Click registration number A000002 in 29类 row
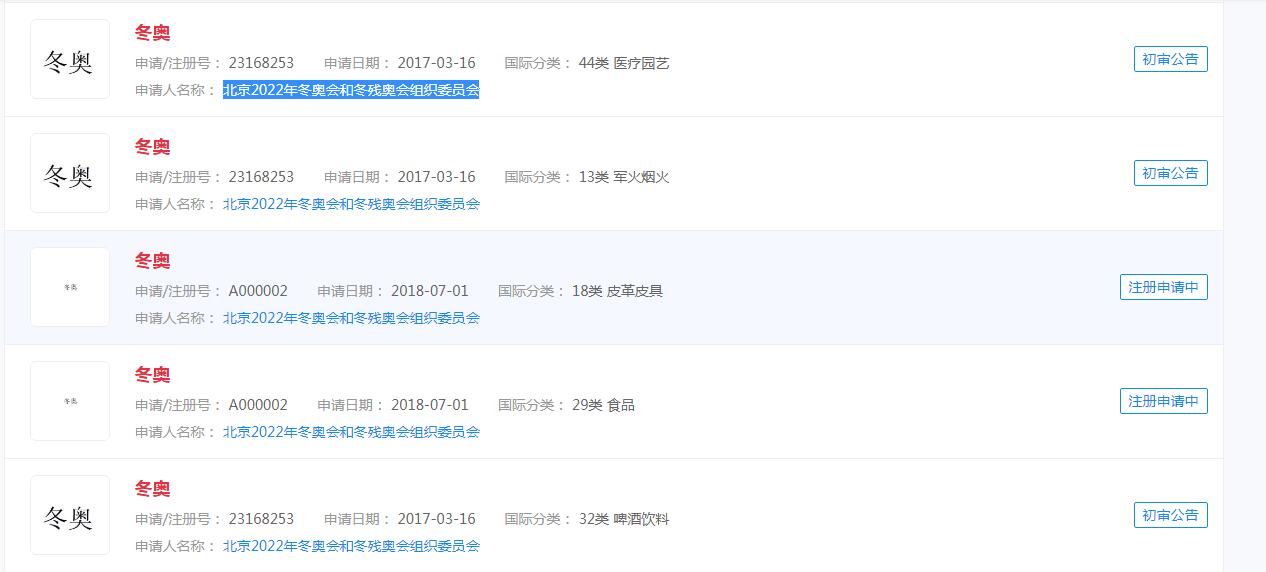 [258, 405]
